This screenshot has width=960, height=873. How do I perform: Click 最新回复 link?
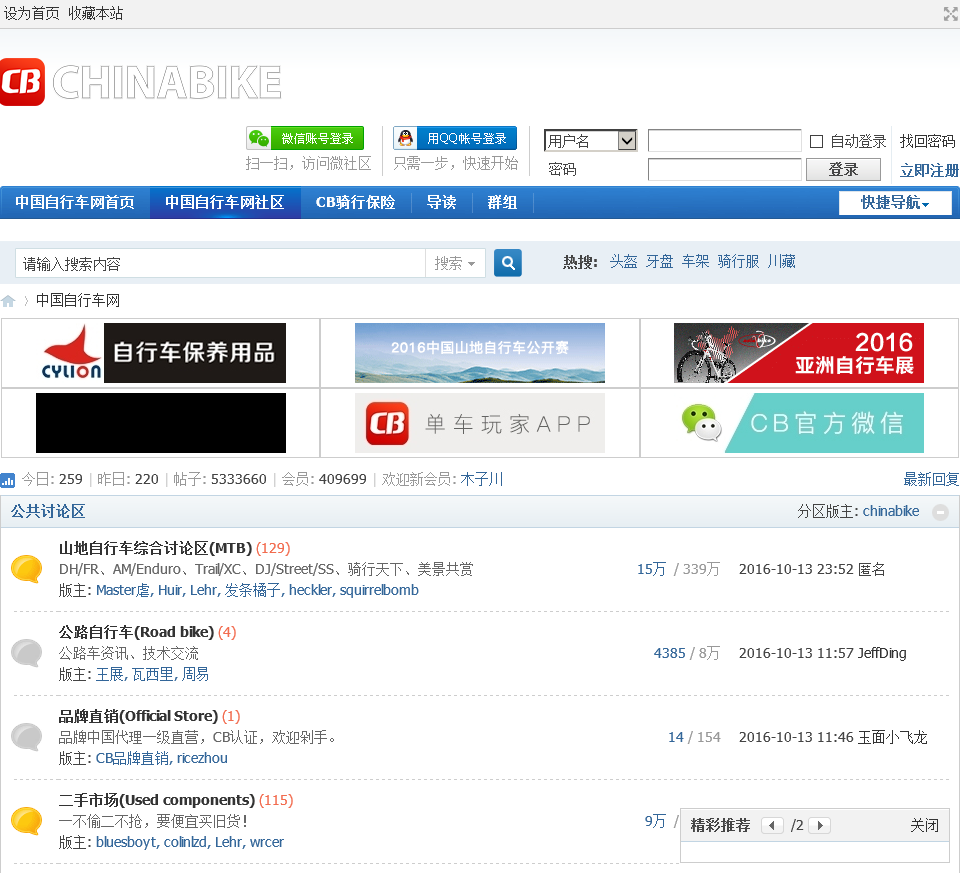pyautogui.click(x=931, y=479)
